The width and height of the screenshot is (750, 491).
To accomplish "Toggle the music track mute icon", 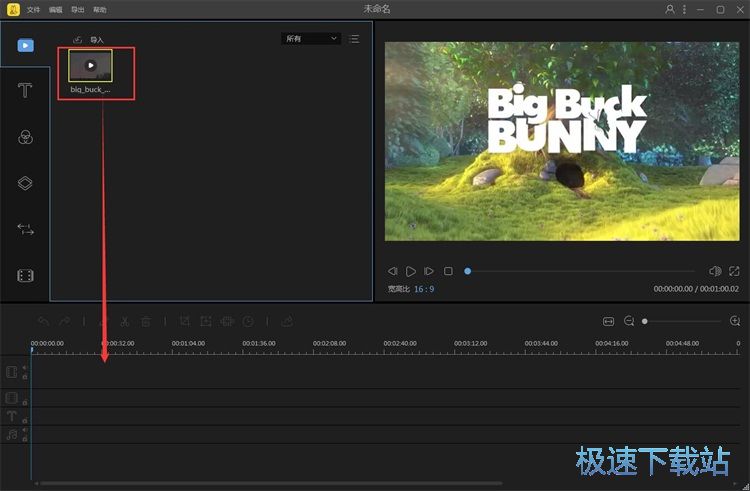I will click(x=25, y=430).
